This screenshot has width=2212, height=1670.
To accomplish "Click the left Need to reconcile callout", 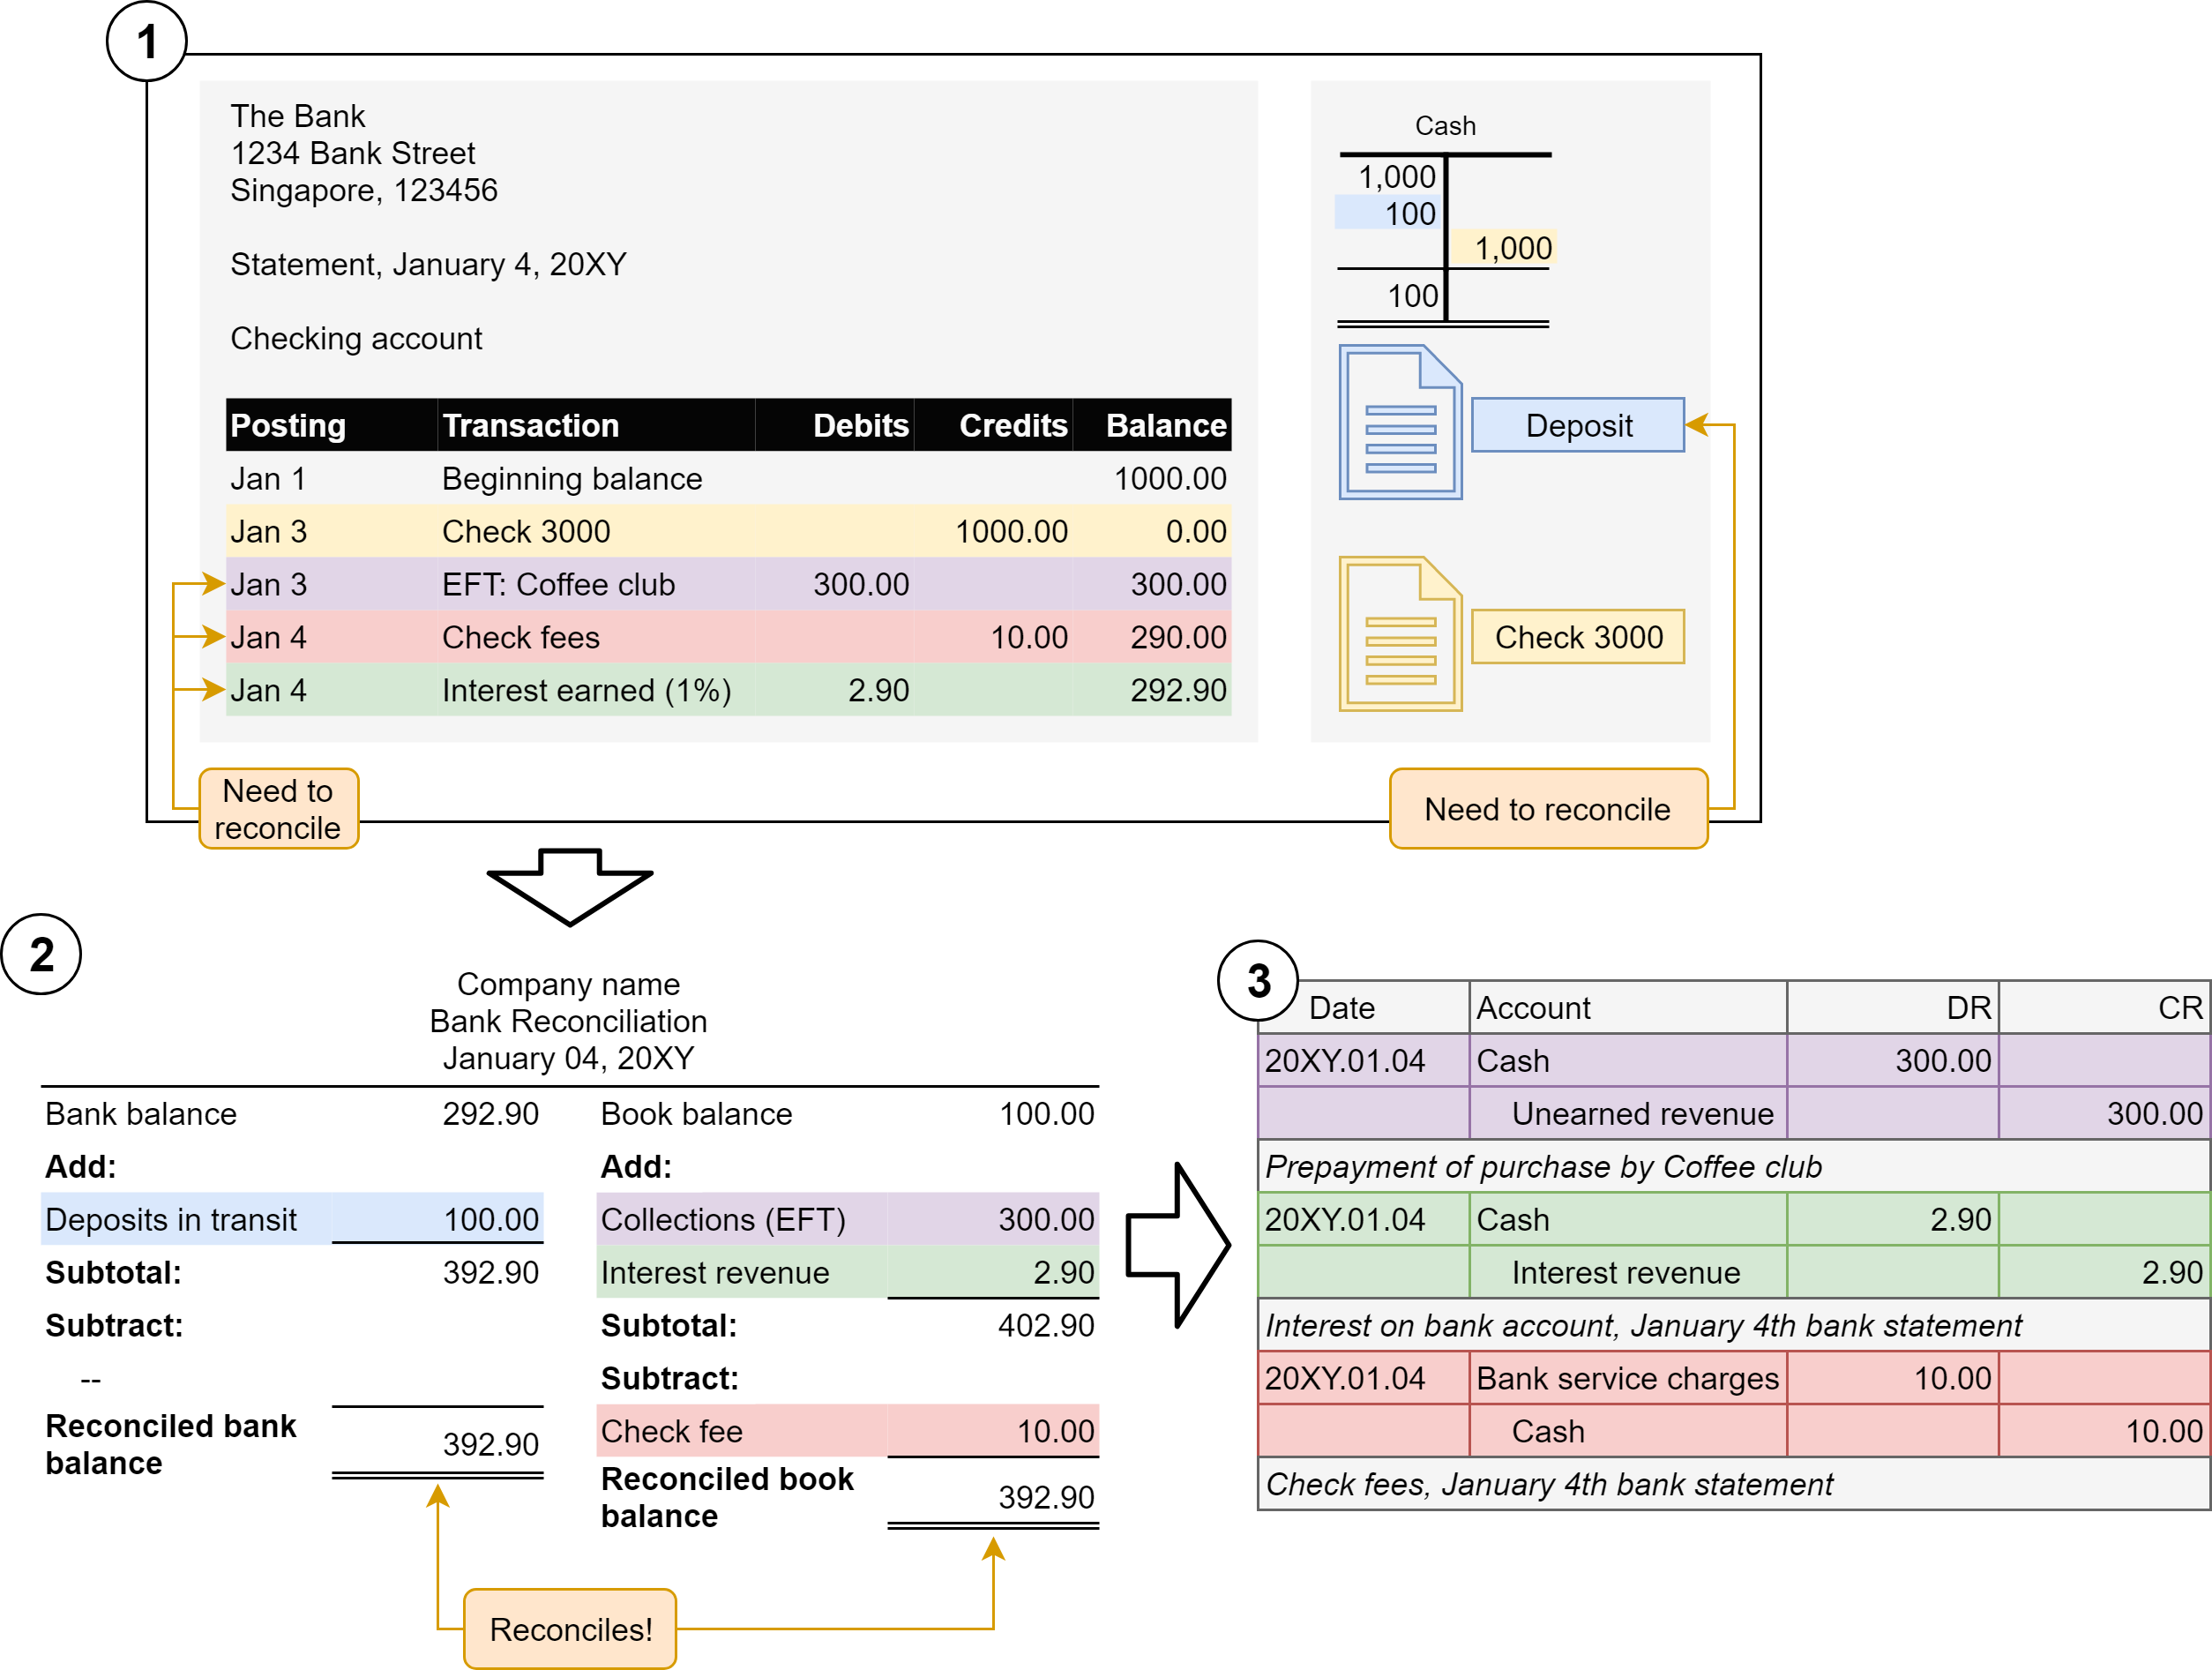I will [278, 809].
